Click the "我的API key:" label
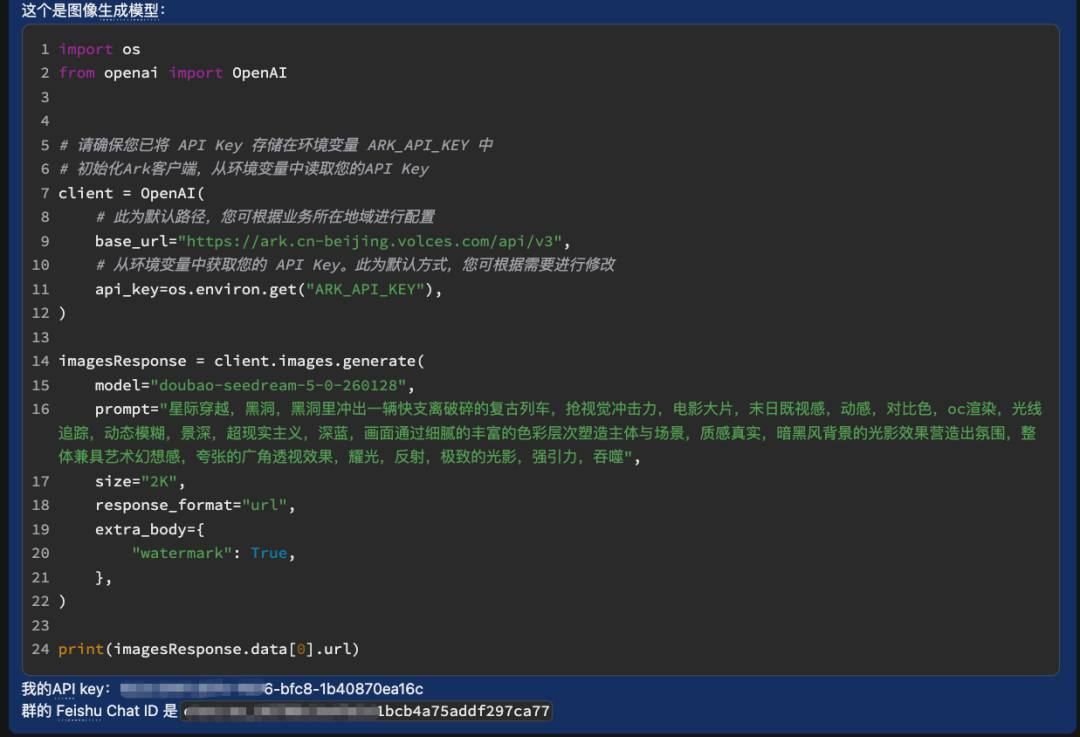The image size is (1080, 737). coord(65,689)
